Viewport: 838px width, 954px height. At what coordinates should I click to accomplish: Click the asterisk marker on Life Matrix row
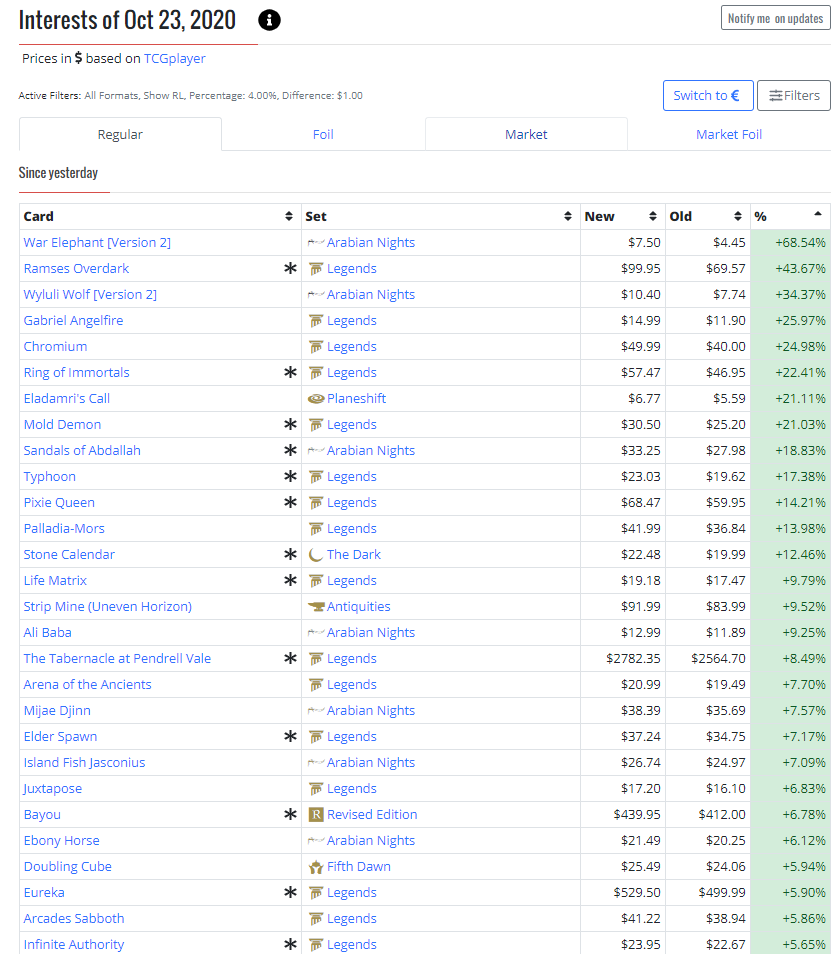(290, 580)
